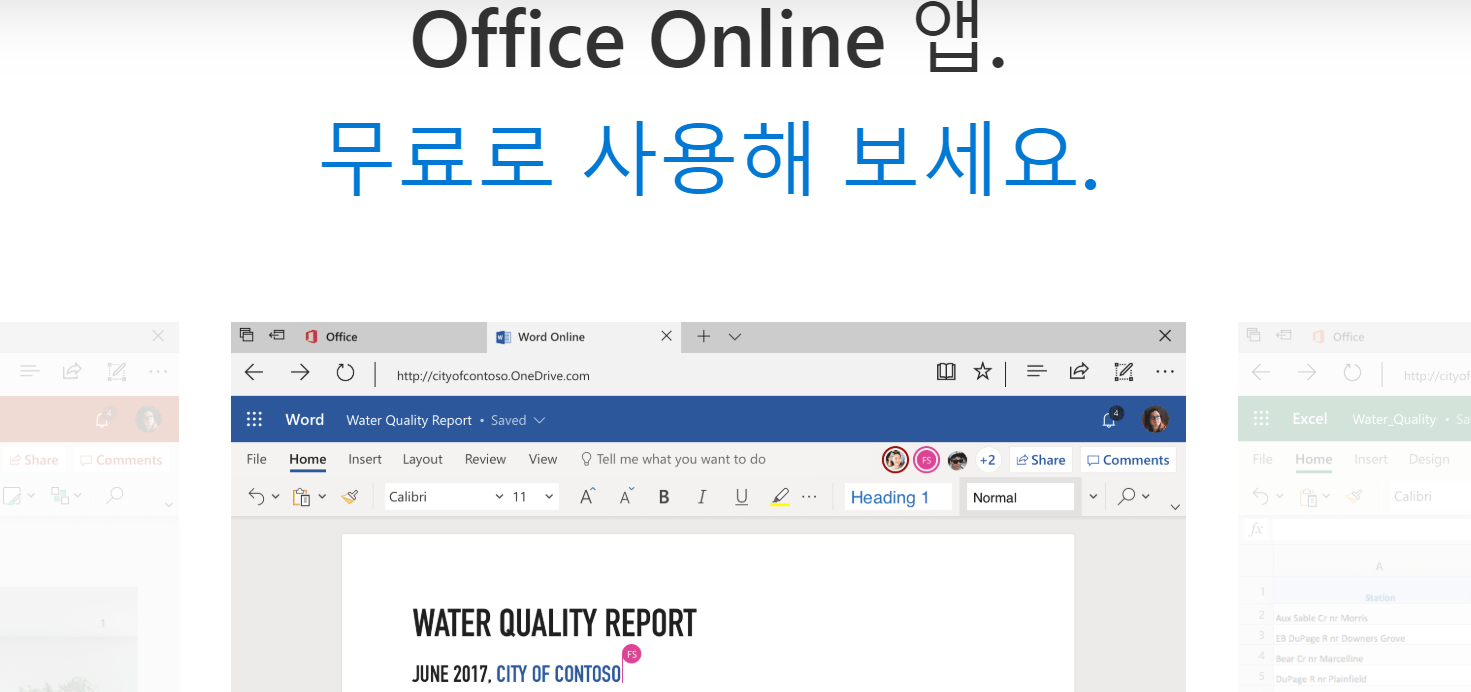The image size is (1471, 692).
Task: Click the red-ringed collaborator avatar
Action: [x=895, y=460]
